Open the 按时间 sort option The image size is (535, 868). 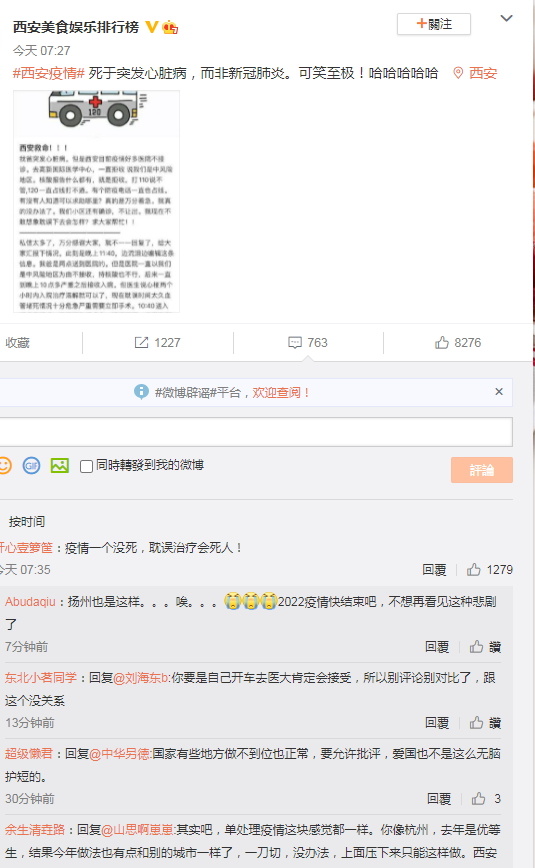click(27, 521)
